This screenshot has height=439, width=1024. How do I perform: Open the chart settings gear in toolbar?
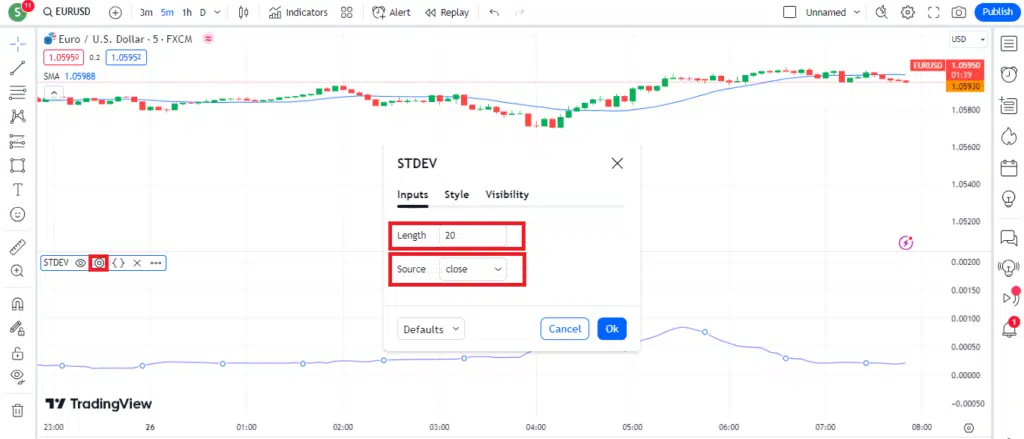(x=908, y=12)
